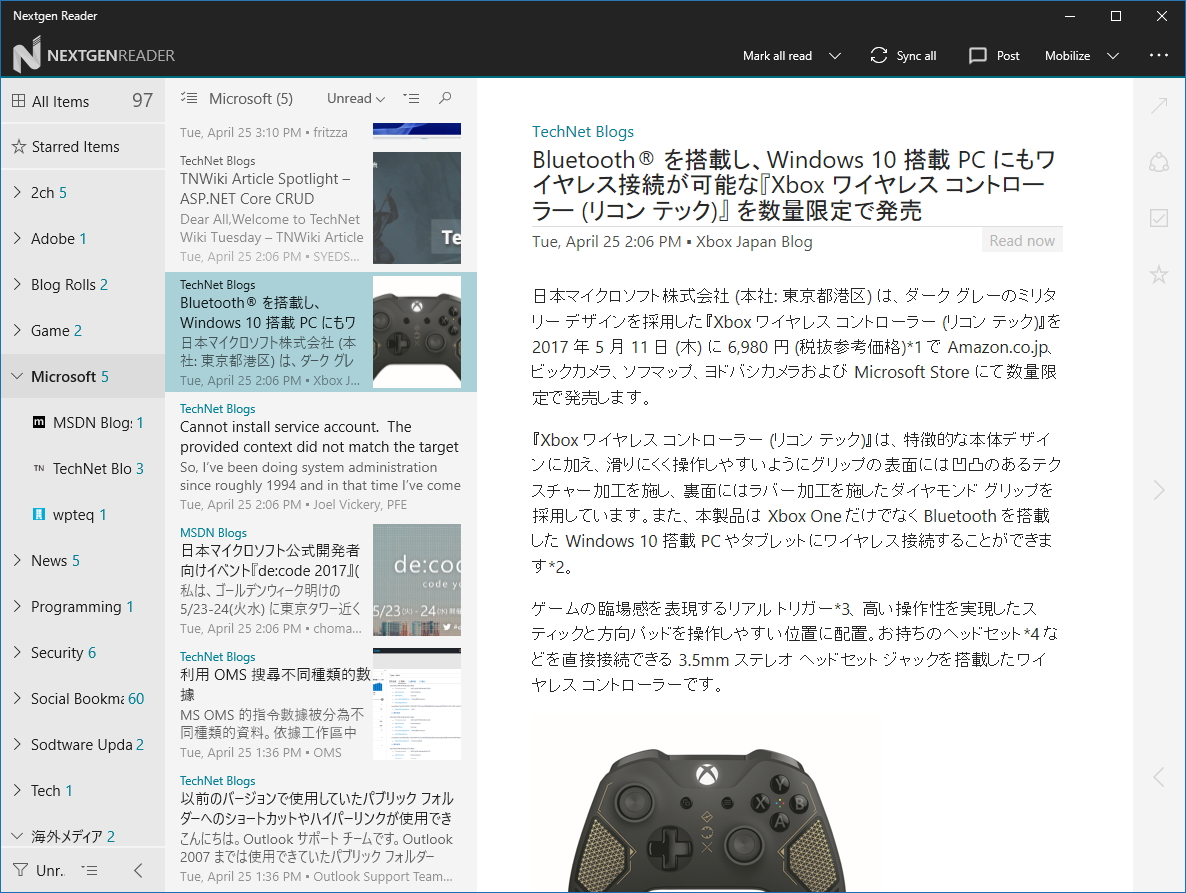Share the article using the share icon
1186x893 pixels.
(1157, 161)
